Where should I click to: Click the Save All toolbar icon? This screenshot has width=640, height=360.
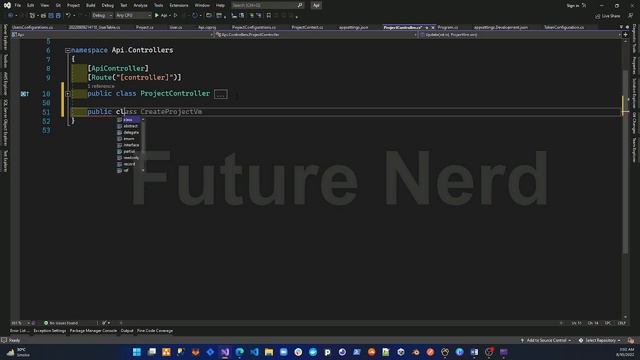tap(58, 16)
